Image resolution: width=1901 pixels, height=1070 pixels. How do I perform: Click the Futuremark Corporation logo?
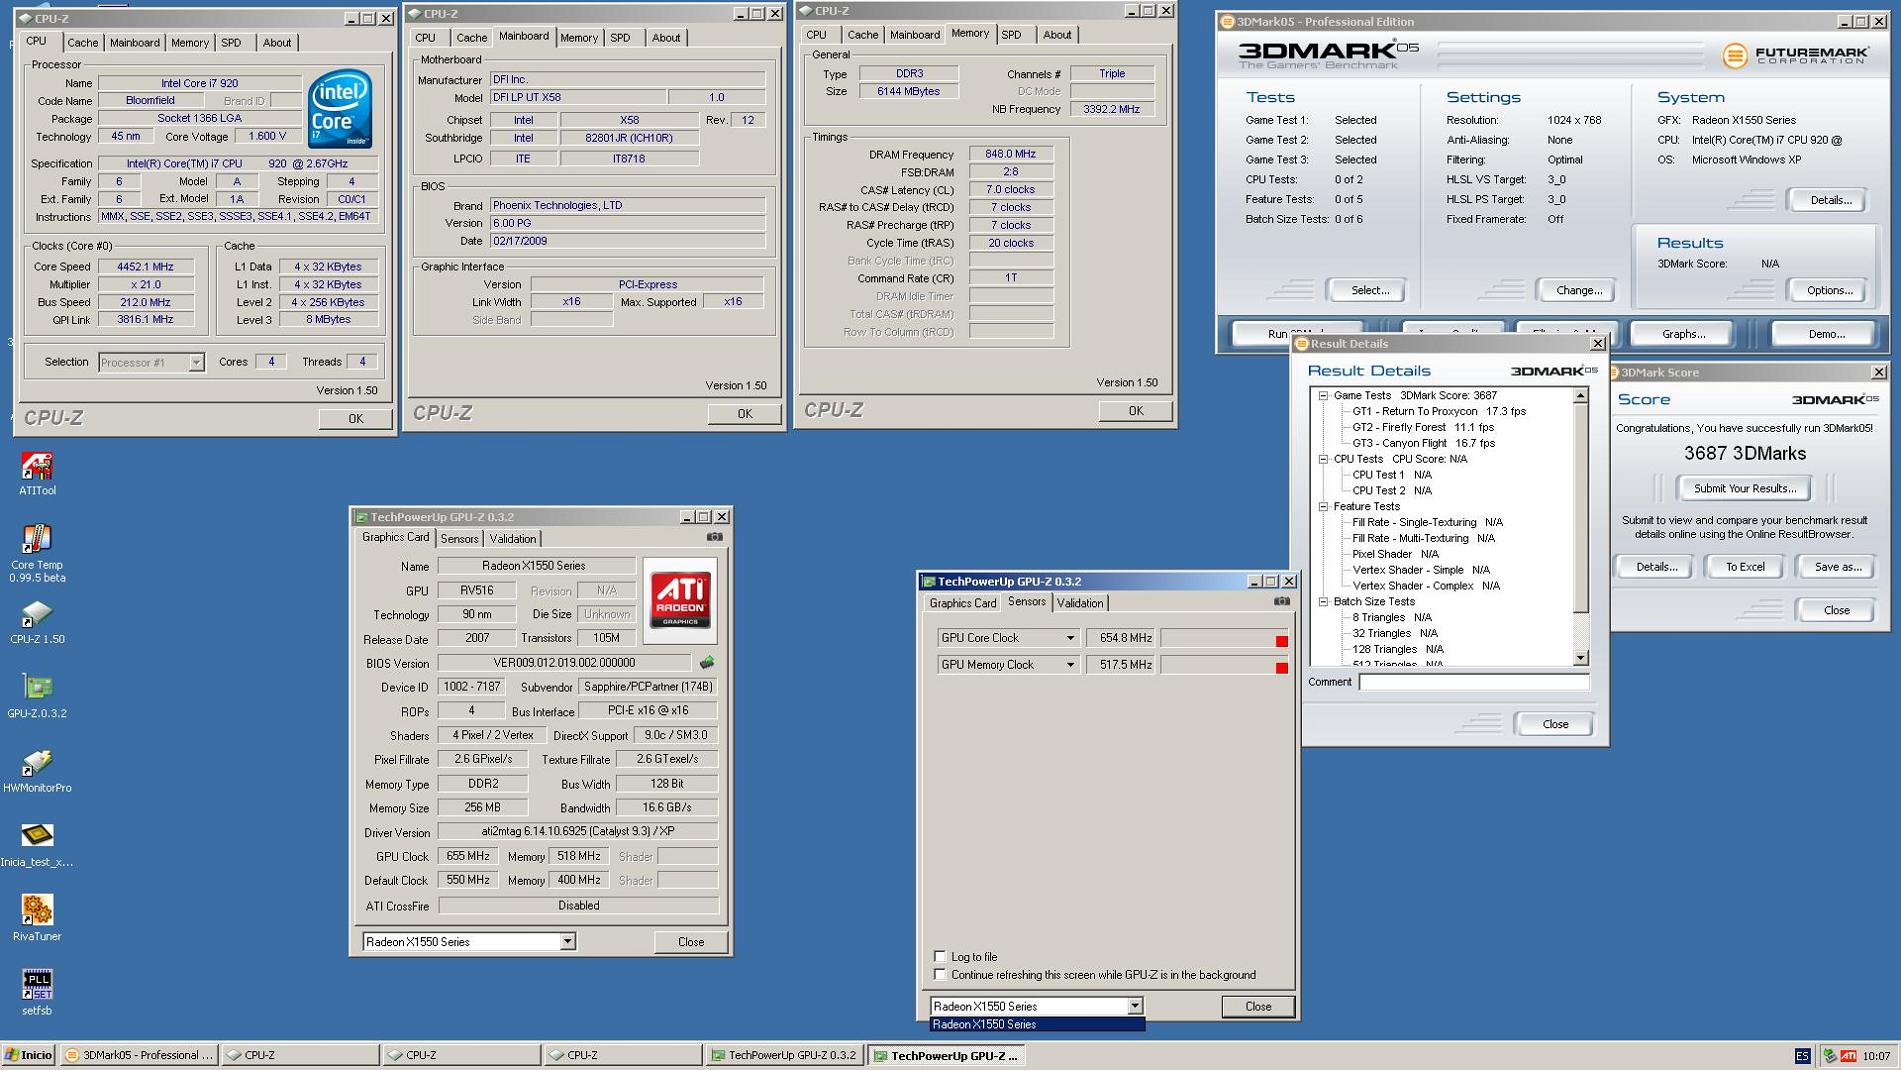point(1795,55)
